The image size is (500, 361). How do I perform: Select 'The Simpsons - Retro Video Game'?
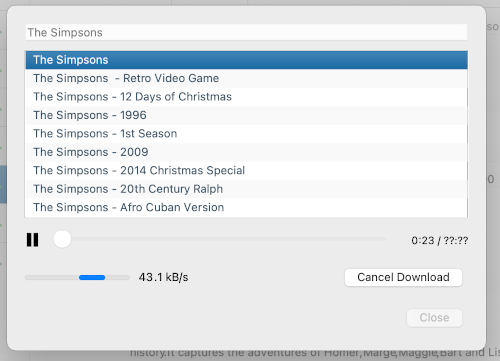(247, 78)
